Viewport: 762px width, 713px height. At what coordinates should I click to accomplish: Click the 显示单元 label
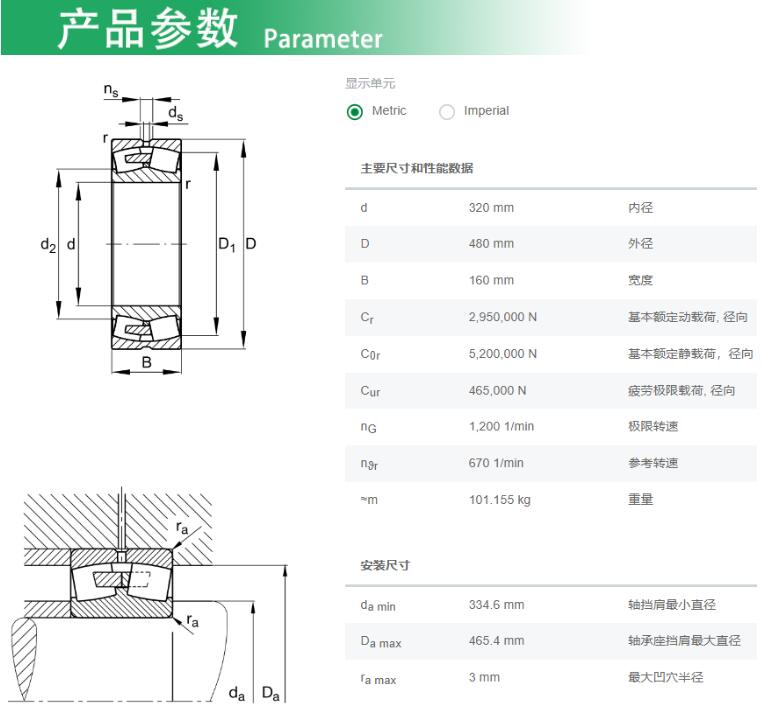370,83
